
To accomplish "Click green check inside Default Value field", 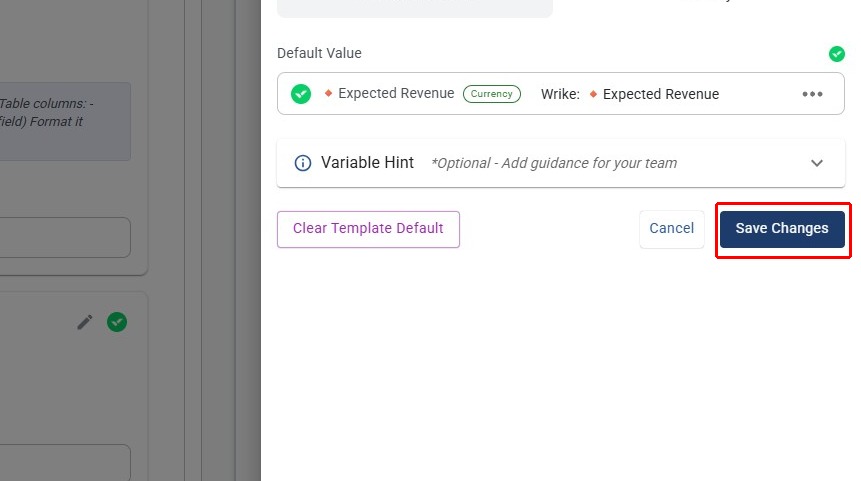I will click(x=301, y=94).
